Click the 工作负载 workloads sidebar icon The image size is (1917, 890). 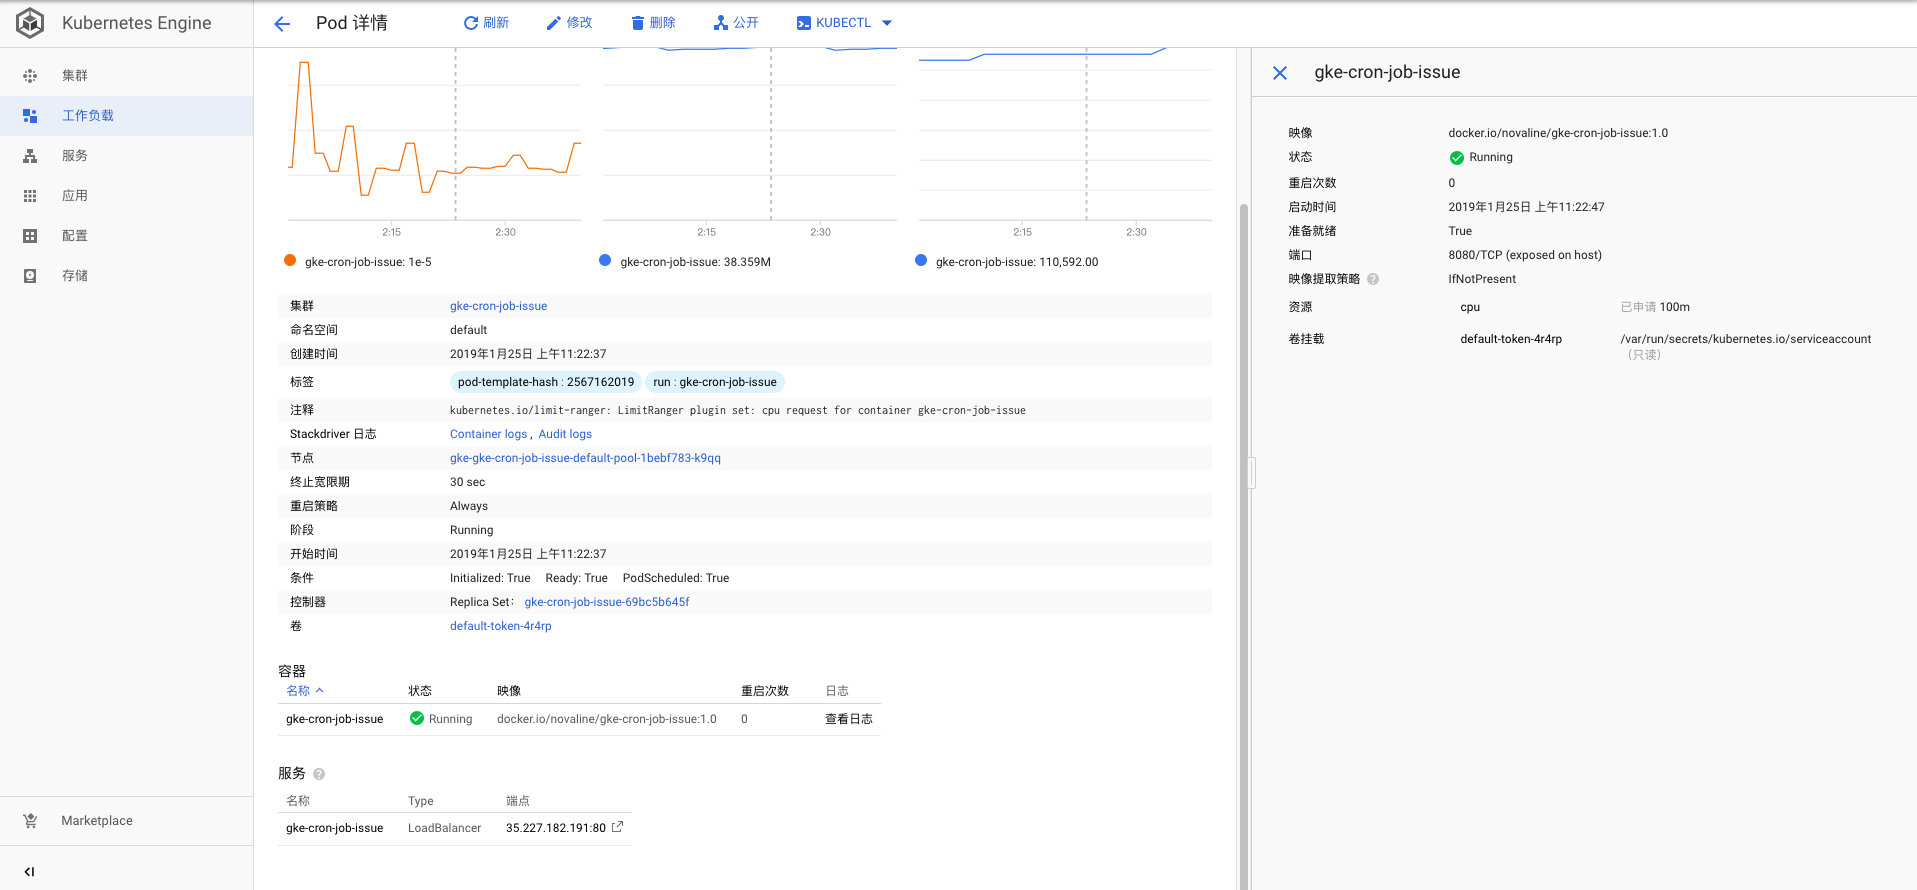tap(30, 116)
